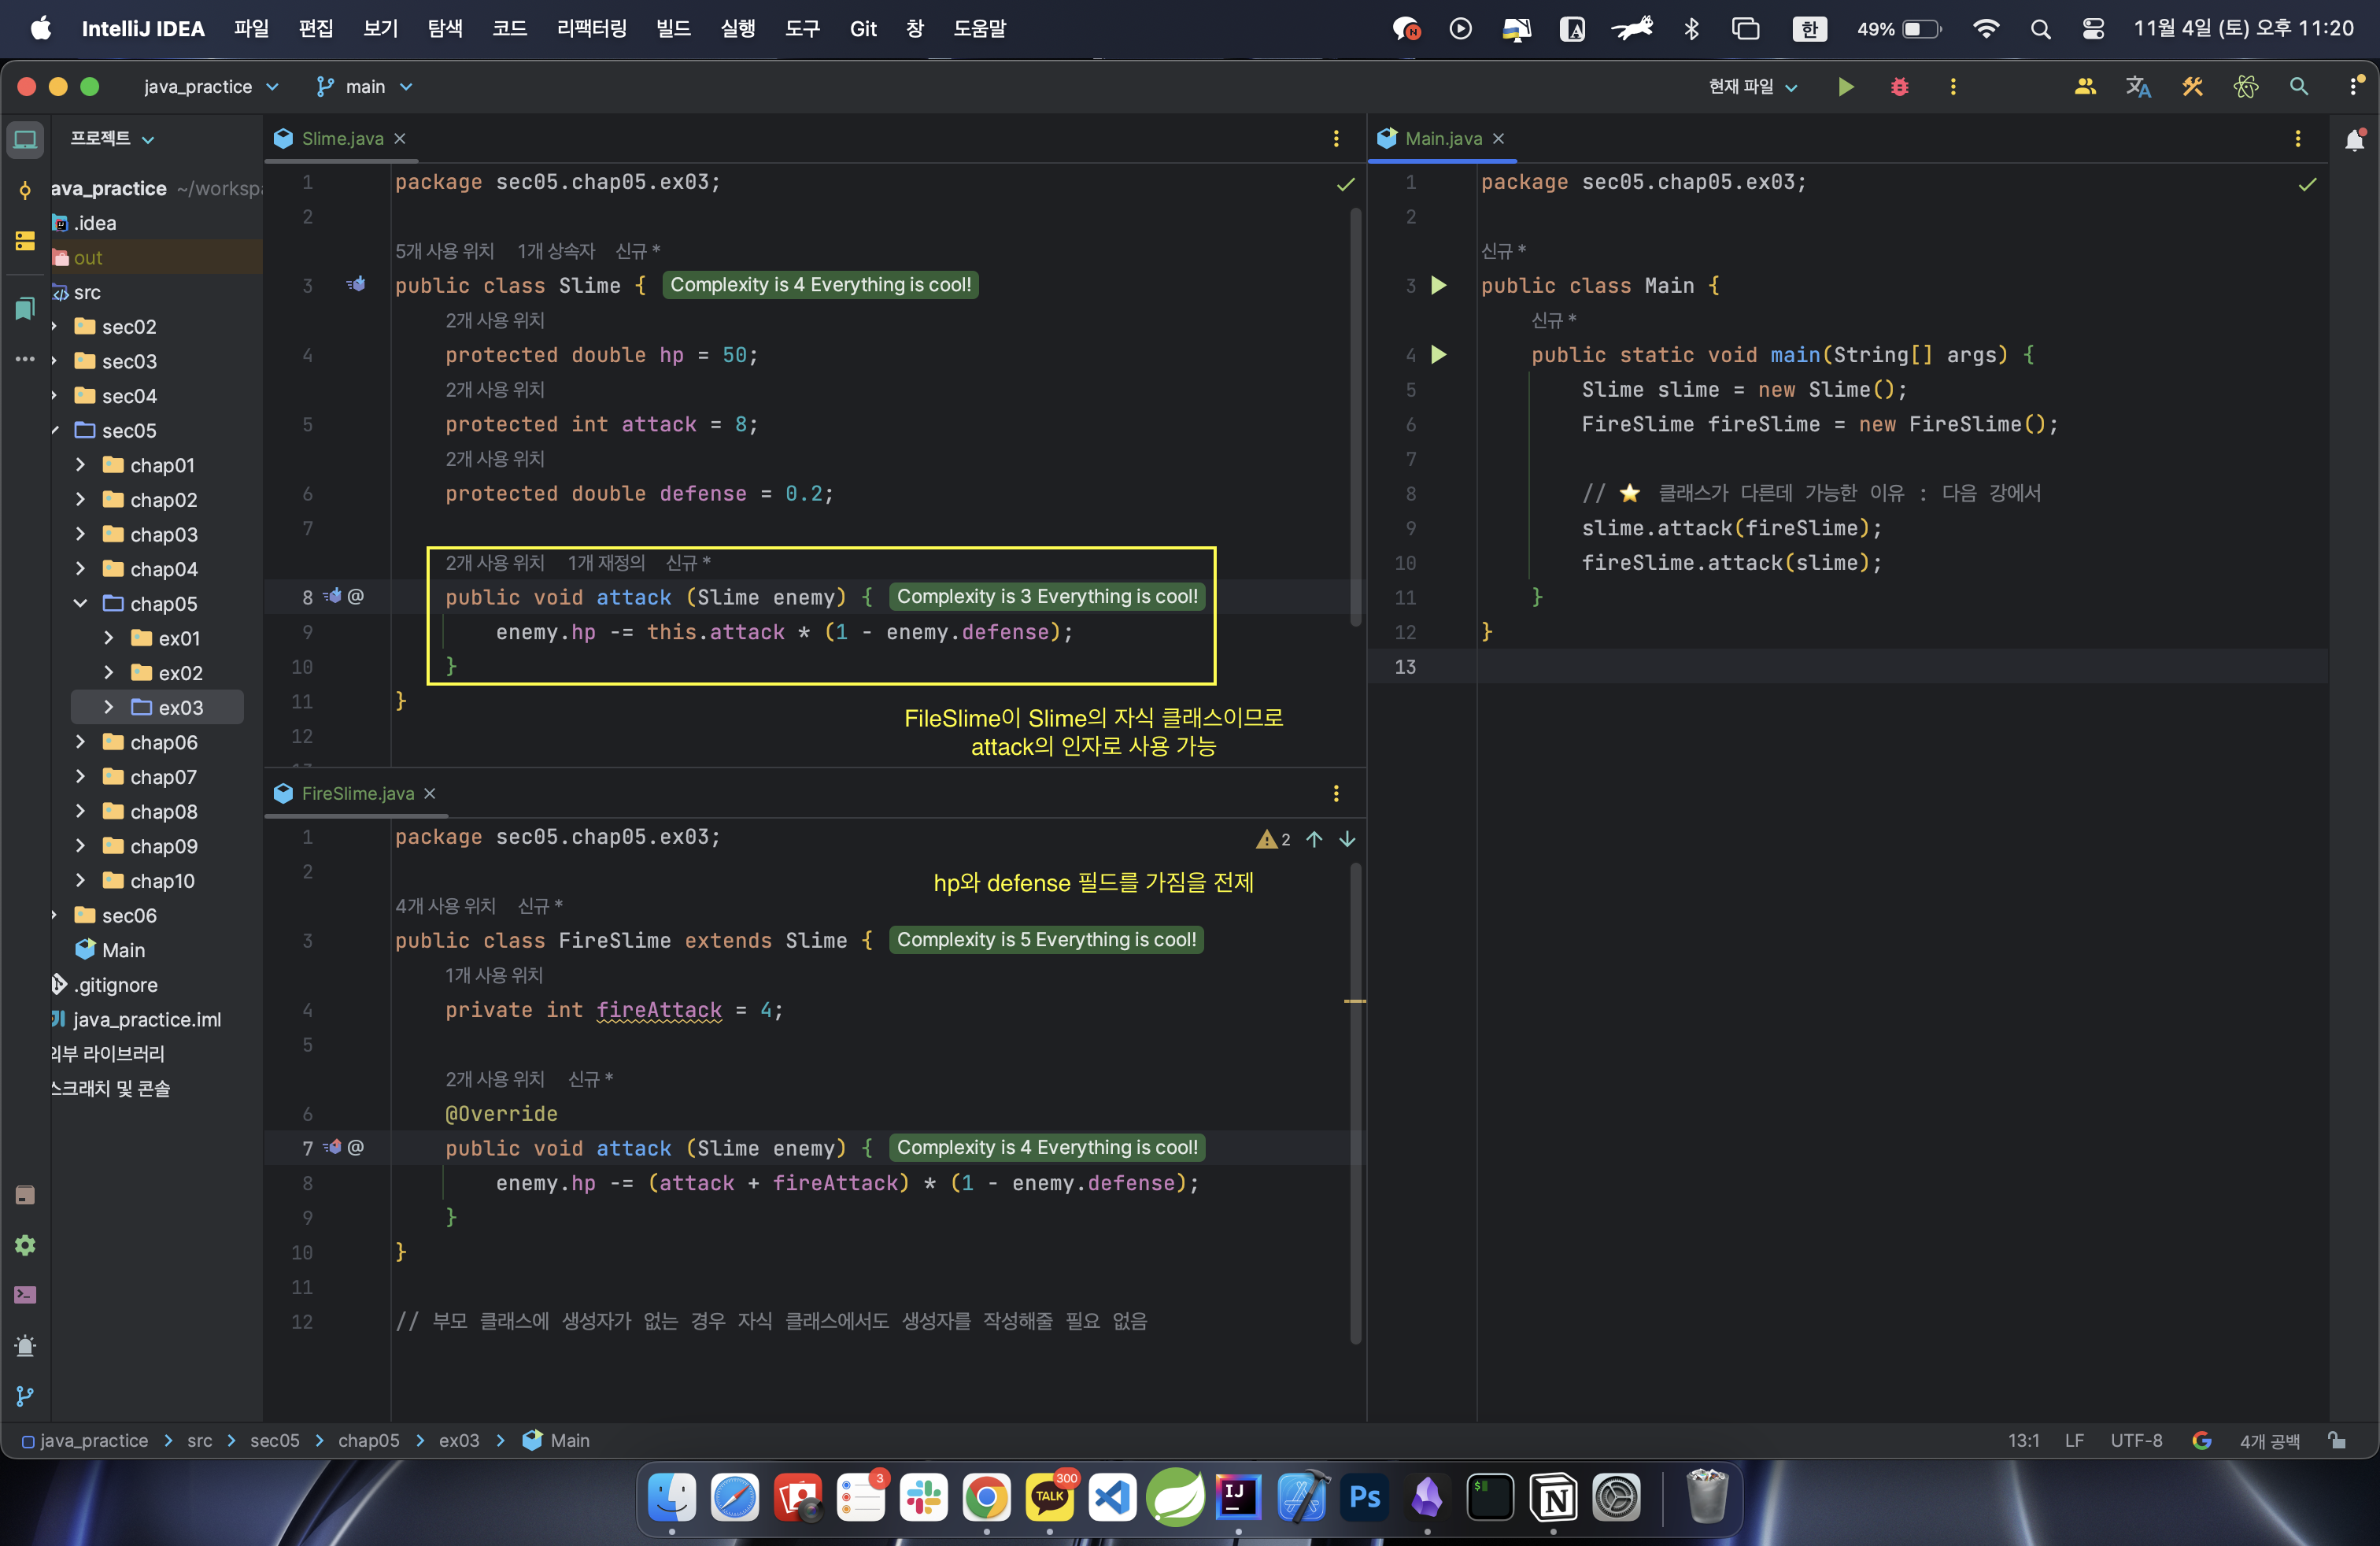Click the green Run button in toolbar
This screenshot has width=2380, height=1546.
[x=1845, y=87]
